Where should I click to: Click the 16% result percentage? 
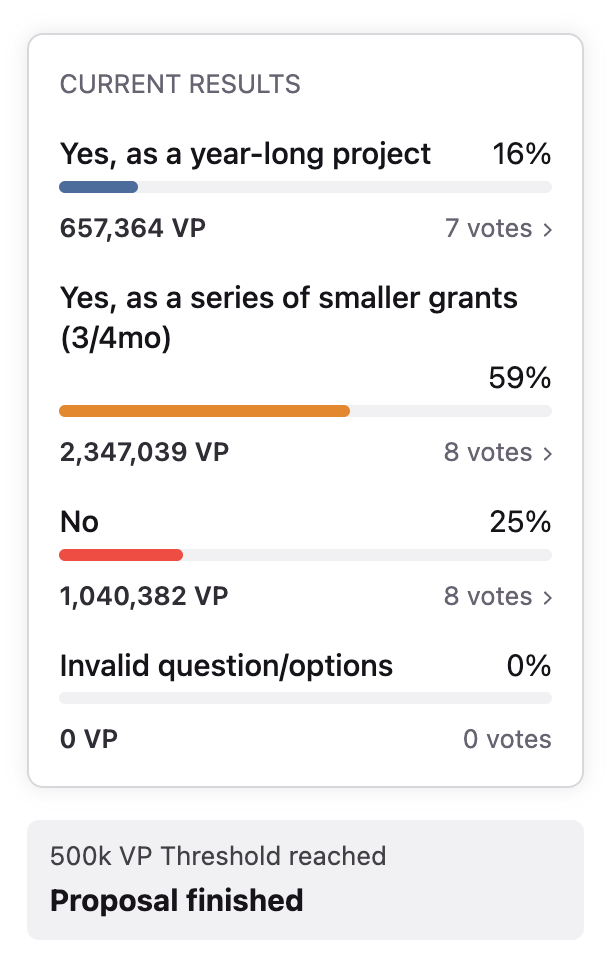click(x=521, y=155)
